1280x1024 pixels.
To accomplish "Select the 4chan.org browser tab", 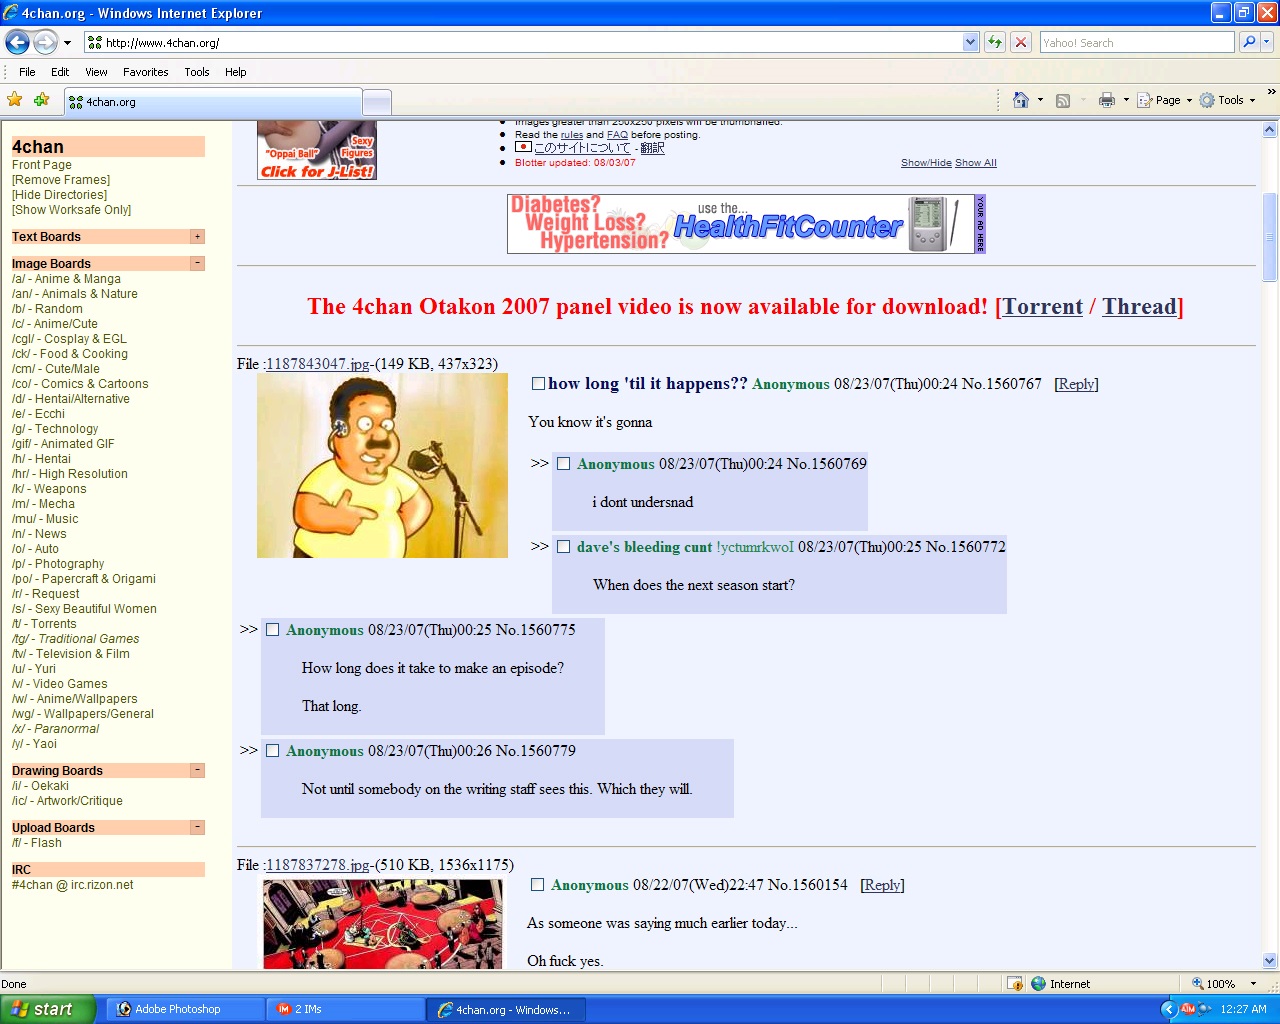I will (213, 102).
